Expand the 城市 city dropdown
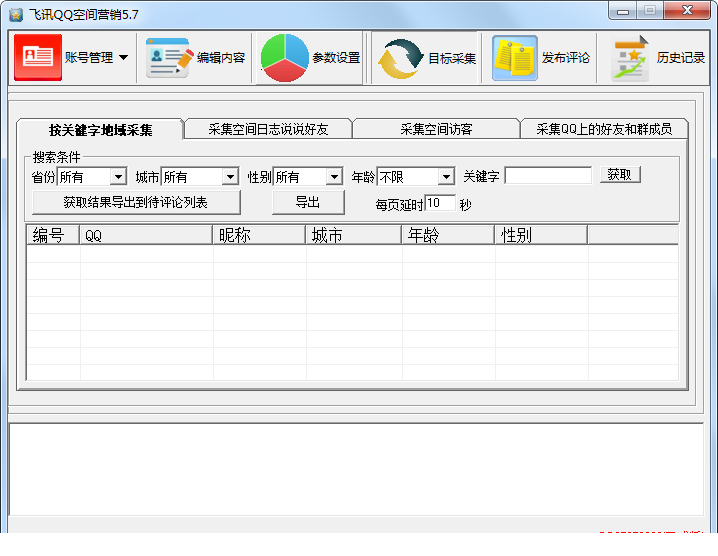718x556 pixels. point(230,177)
